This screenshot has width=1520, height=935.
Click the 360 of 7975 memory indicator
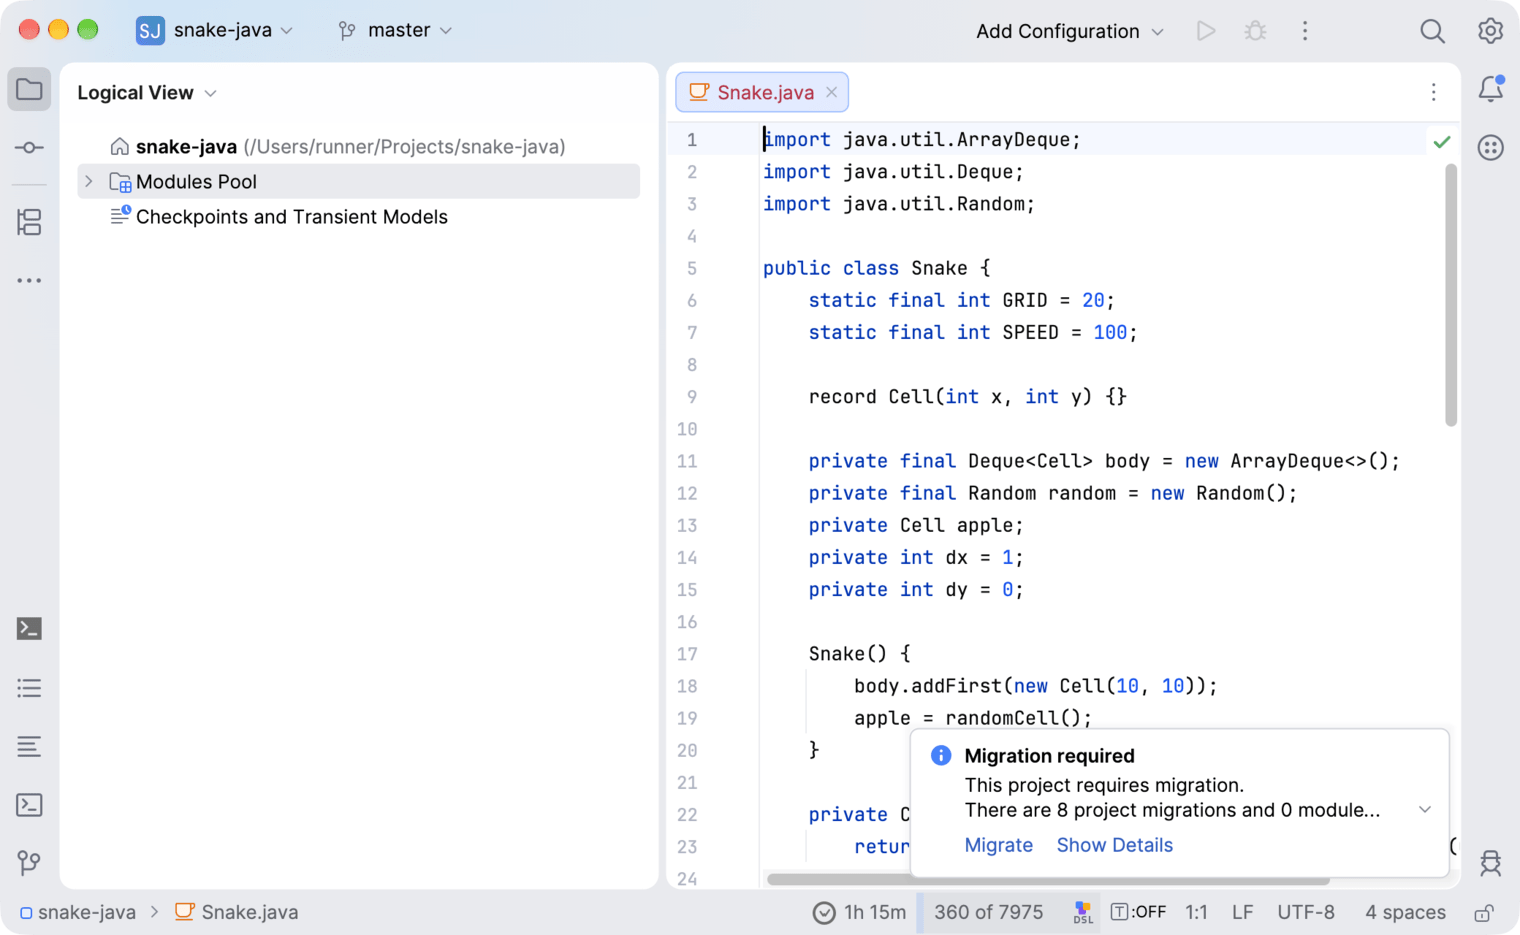tap(988, 912)
